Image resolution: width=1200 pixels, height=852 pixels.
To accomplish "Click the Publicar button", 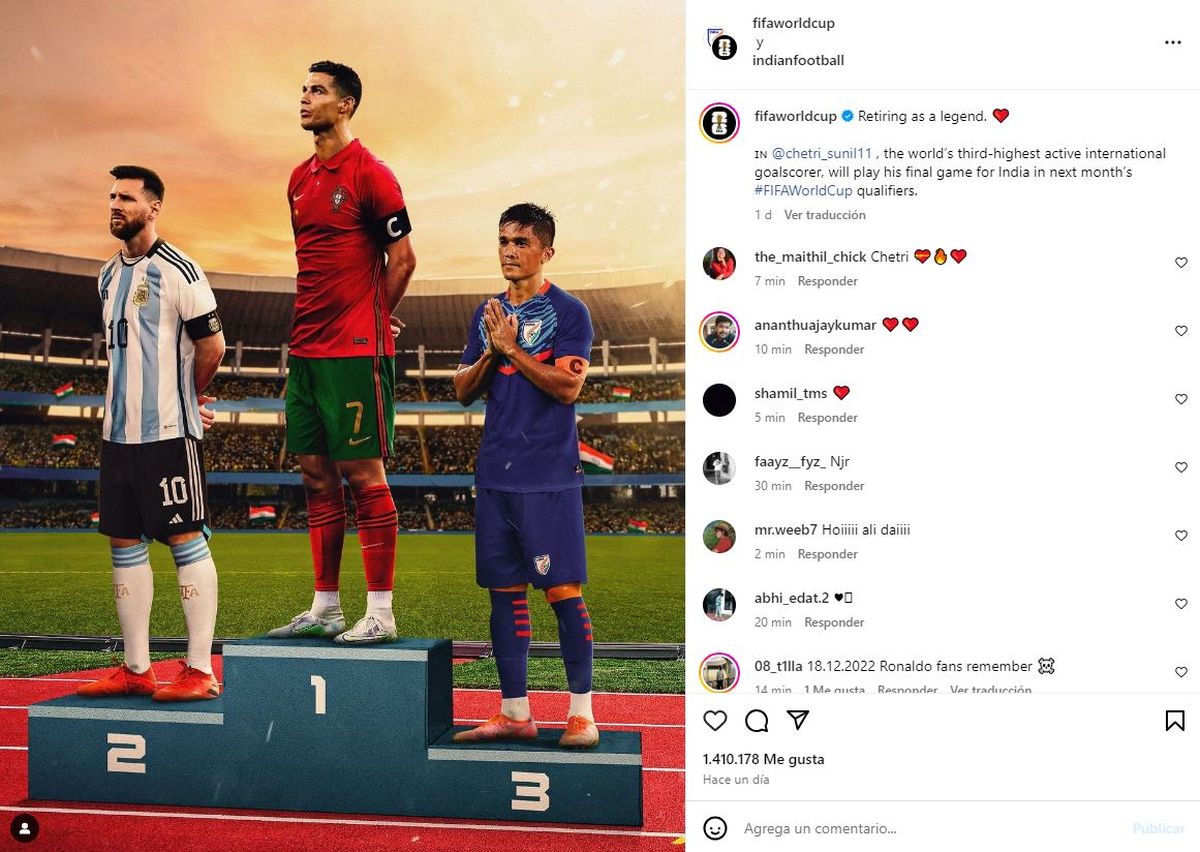I will click(1159, 828).
